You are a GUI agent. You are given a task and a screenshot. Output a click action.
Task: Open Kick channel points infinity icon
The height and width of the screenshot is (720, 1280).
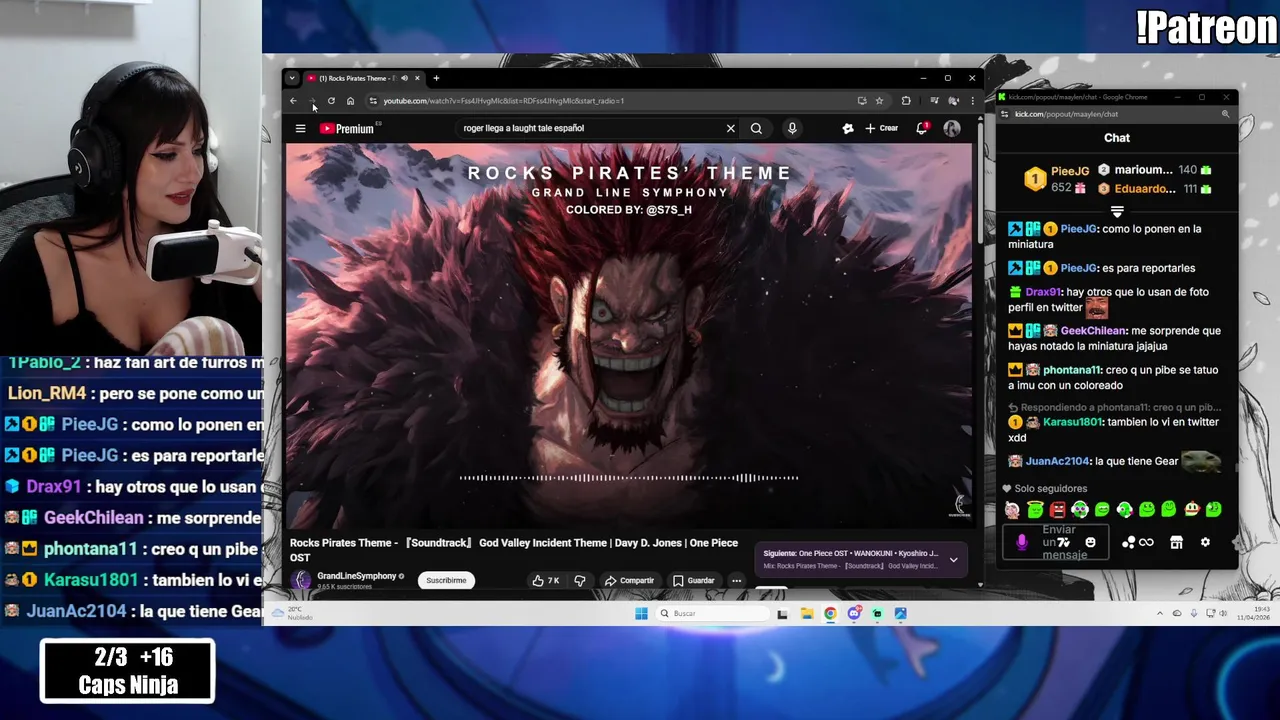(x=1146, y=542)
